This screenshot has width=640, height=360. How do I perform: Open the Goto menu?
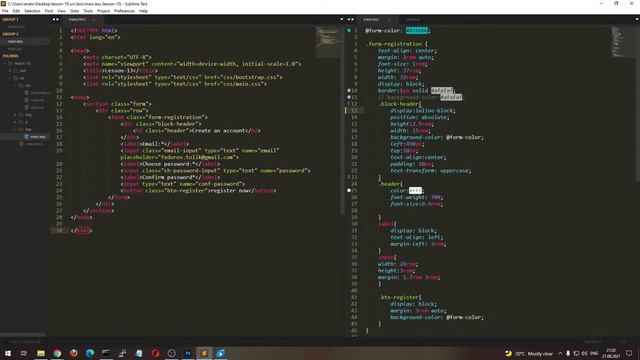[x=74, y=11]
